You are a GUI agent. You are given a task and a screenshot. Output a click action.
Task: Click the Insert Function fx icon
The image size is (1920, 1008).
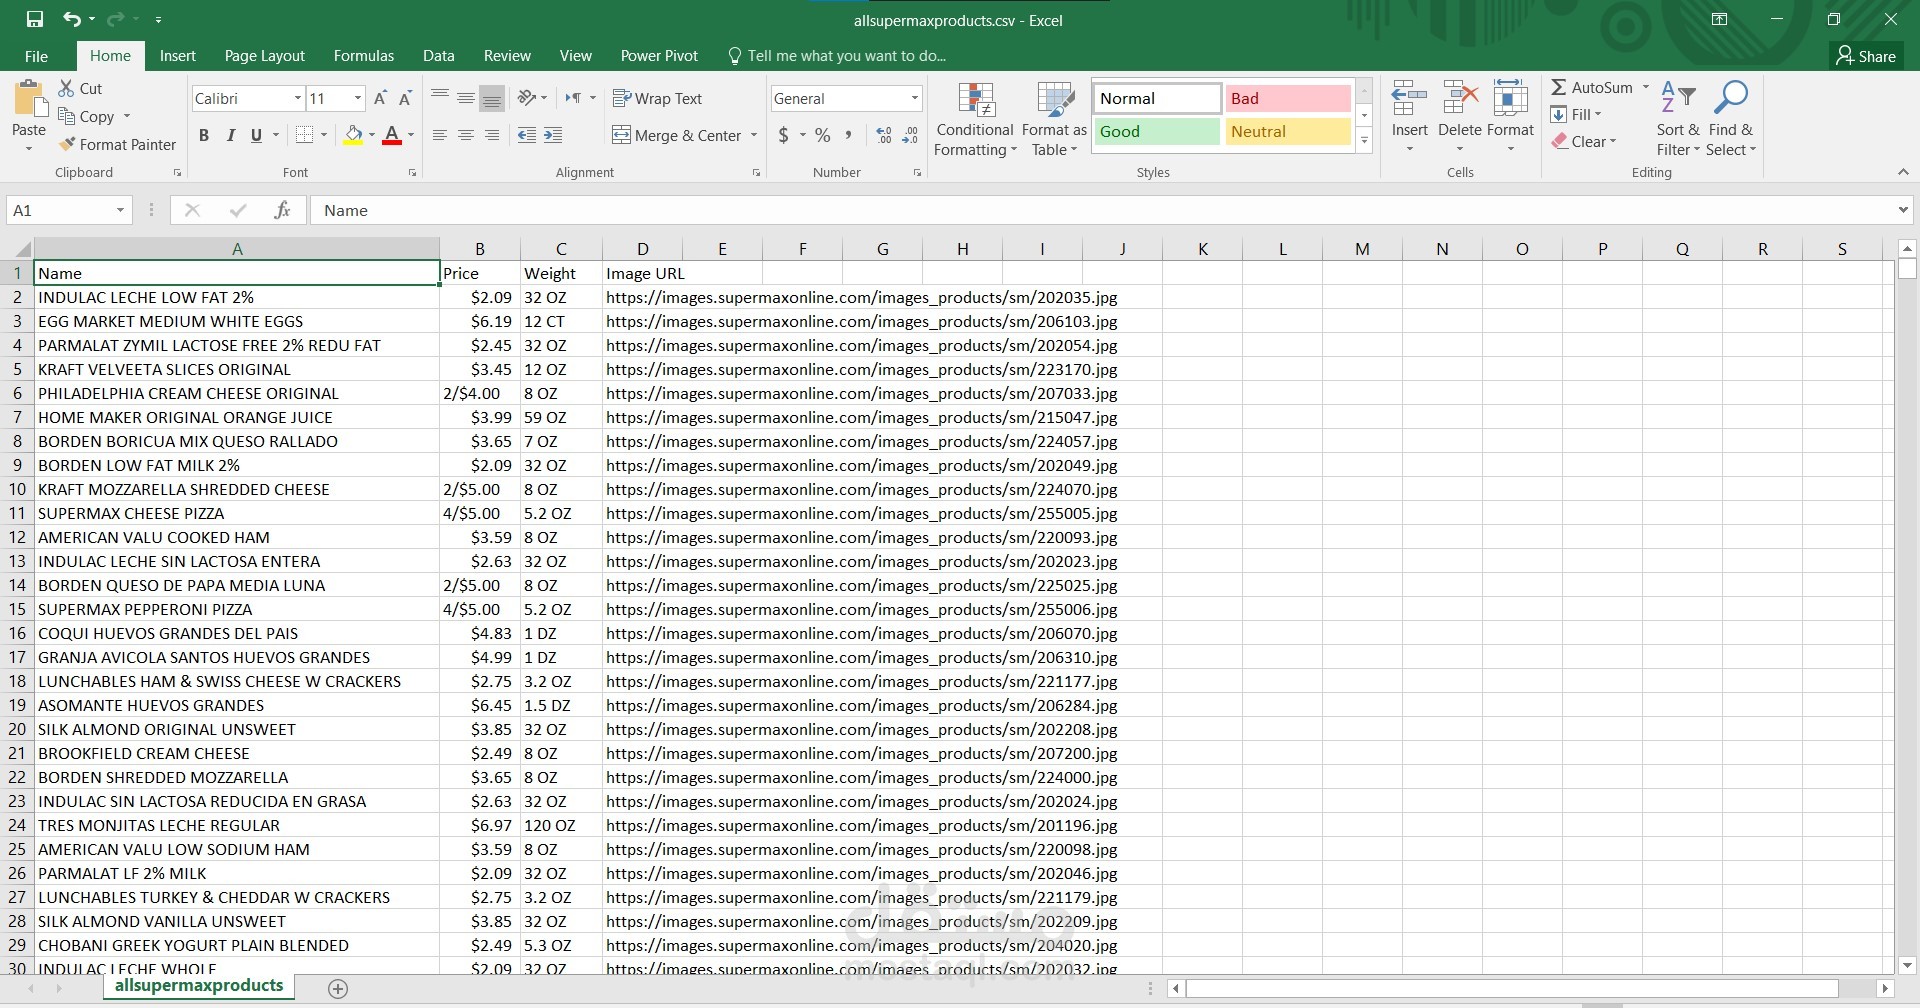click(x=283, y=210)
